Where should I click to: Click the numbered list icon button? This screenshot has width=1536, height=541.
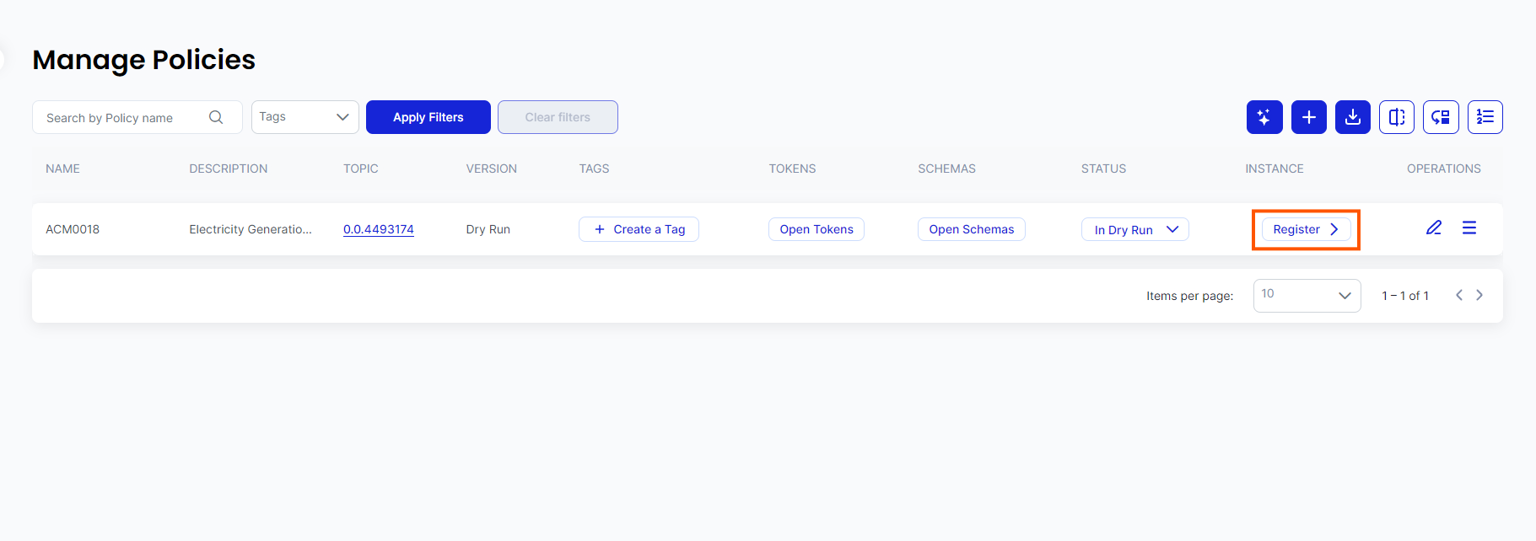(1485, 117)
